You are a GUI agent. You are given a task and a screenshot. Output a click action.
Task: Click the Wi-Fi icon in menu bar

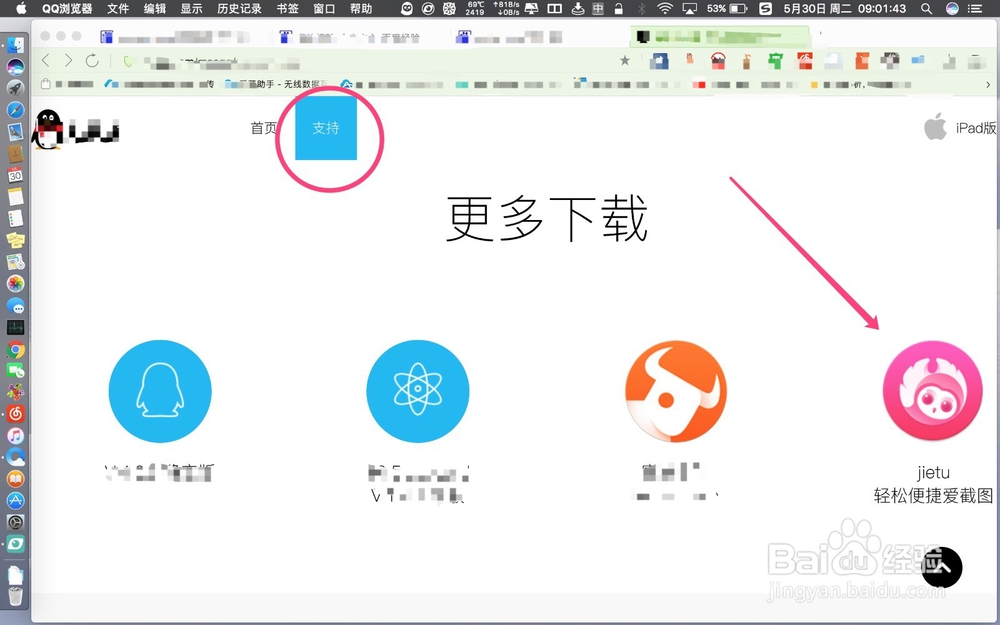tap(663, 8)
